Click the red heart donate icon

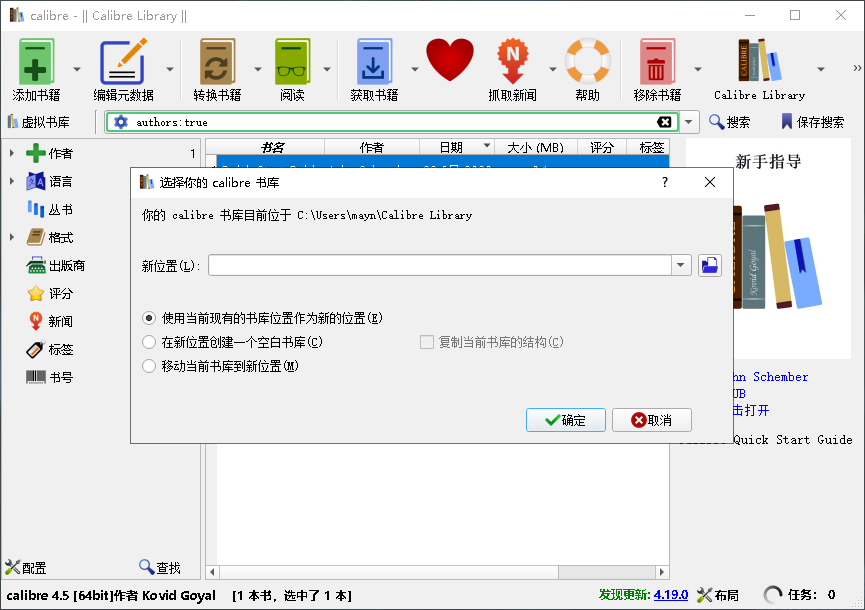click(450, 61)
